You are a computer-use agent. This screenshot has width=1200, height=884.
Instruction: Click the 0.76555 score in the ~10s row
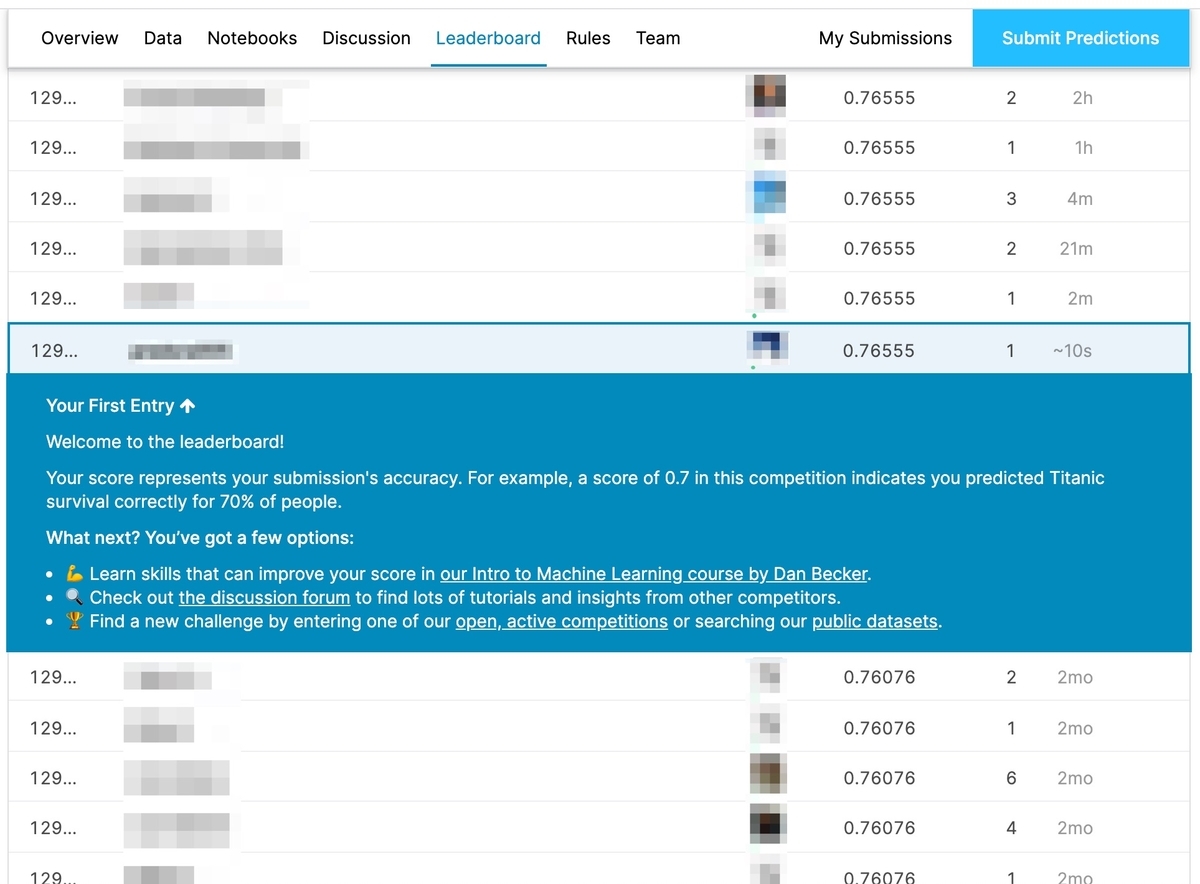coord(879,351)
